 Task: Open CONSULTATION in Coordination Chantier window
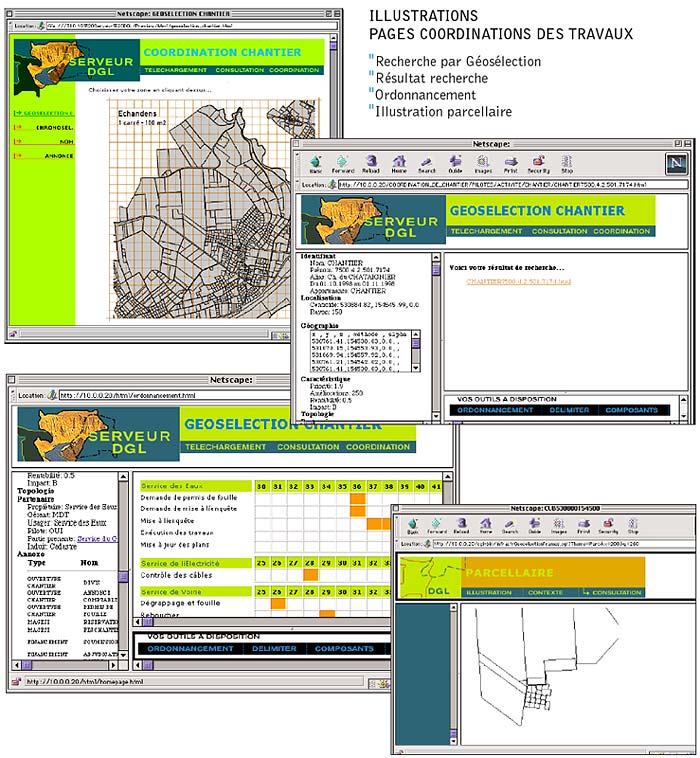click(240, 70)
